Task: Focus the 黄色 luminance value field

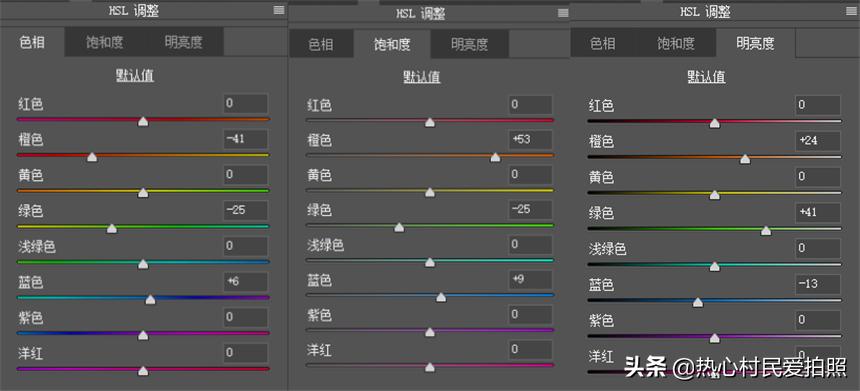Action: (x=818, y=177)
